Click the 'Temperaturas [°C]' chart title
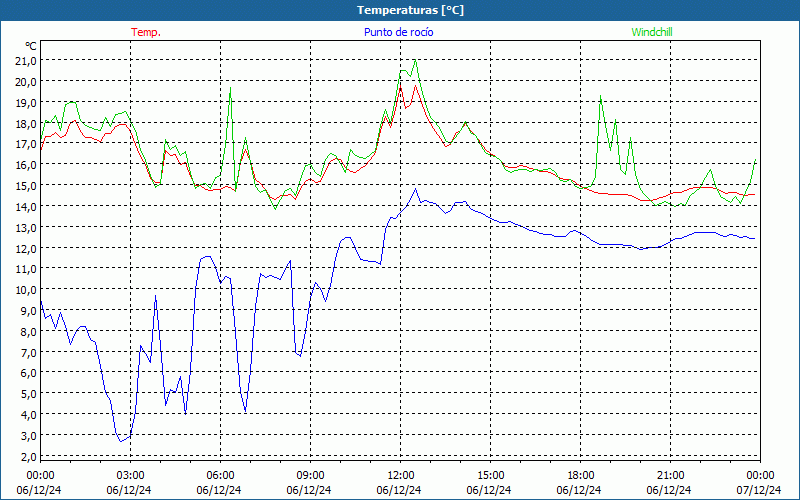The image size is (800, 500). tap(410, 10)
